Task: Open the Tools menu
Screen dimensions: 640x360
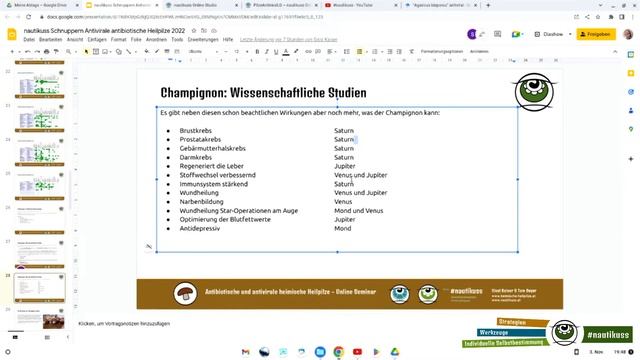Action: (x=177, y=40)
